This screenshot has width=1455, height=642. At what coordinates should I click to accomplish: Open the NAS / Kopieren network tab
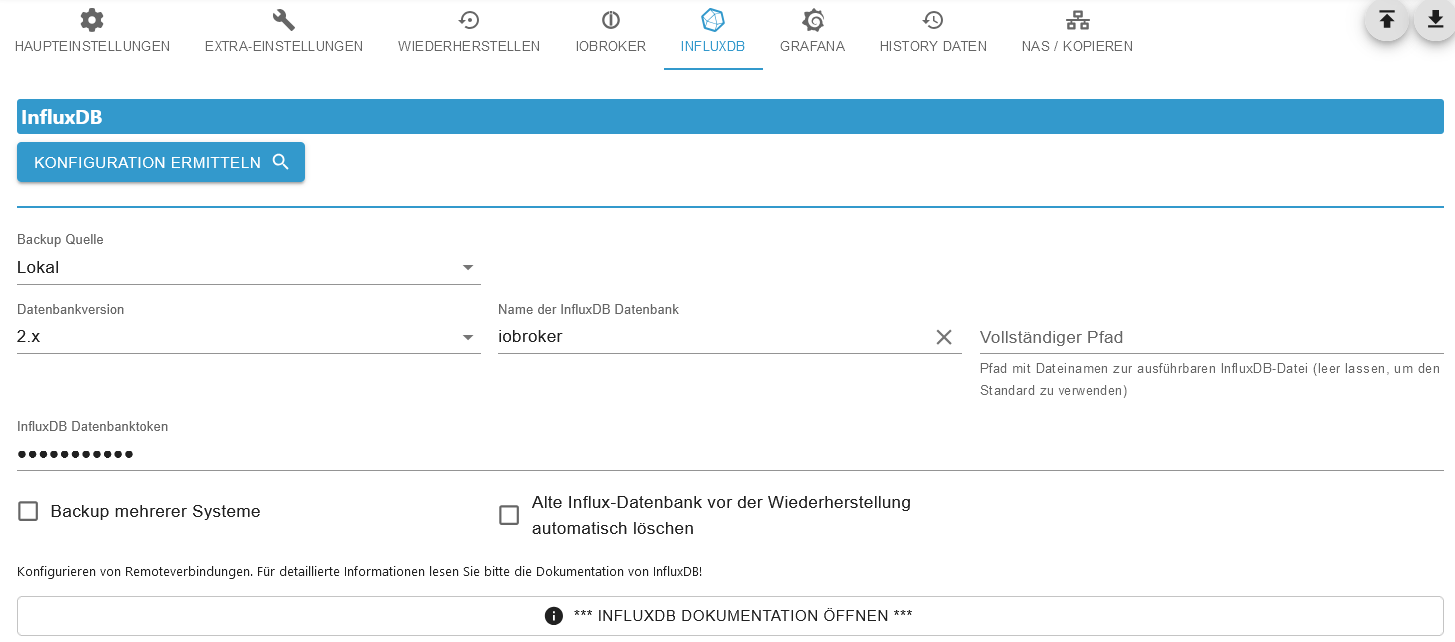coord(1077,34)
